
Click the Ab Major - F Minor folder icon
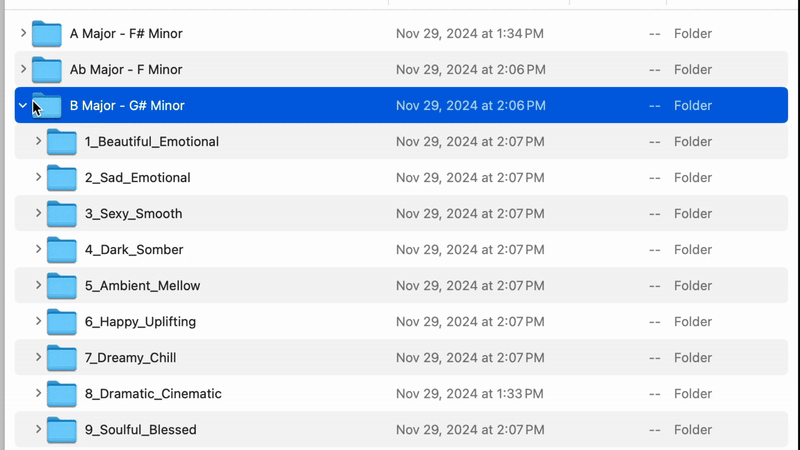pyautogui.click(x=46, y=69)
